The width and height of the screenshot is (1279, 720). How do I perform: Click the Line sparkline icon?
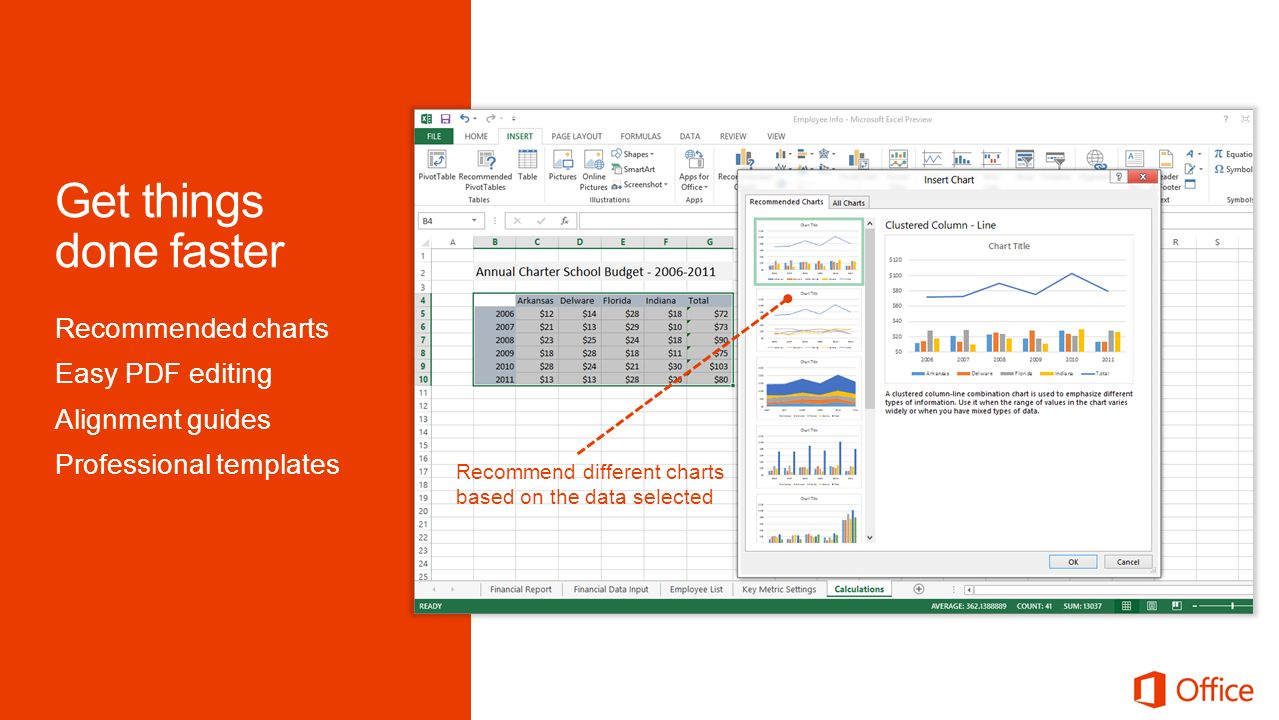pyautogui.click(x=932, y=159)
